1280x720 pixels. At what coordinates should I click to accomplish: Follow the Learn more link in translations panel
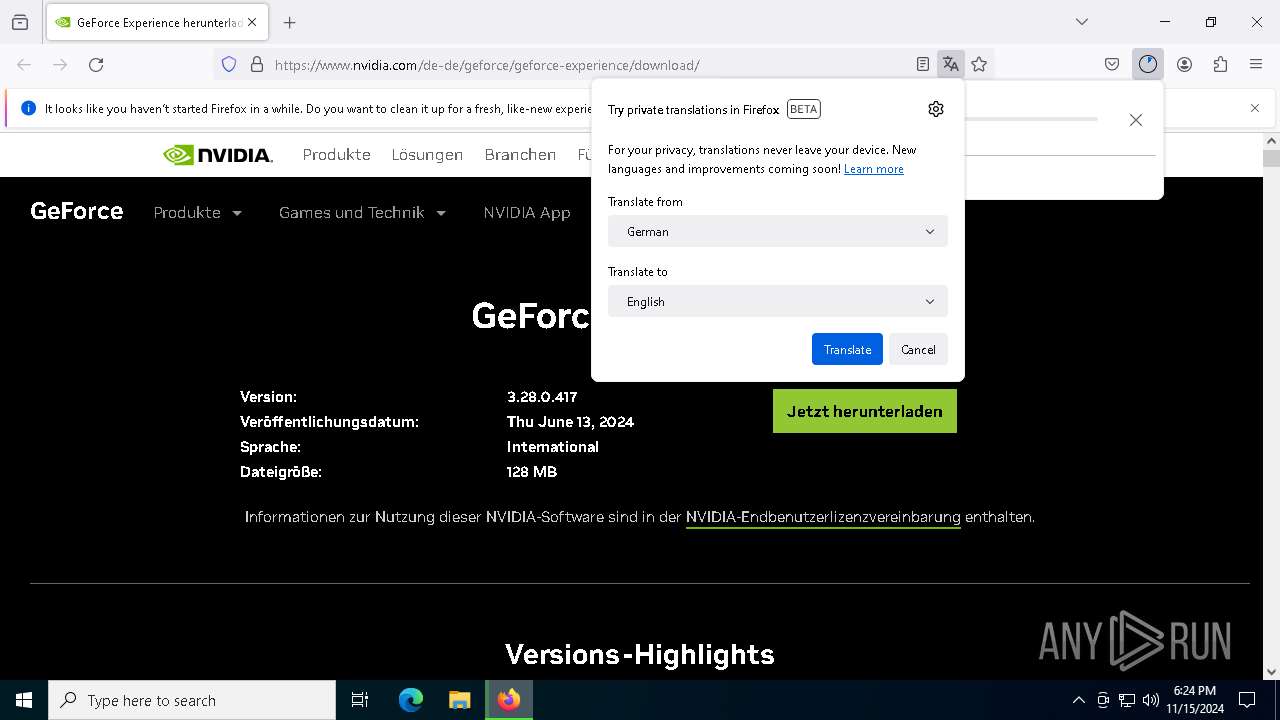tap(874, 169)
